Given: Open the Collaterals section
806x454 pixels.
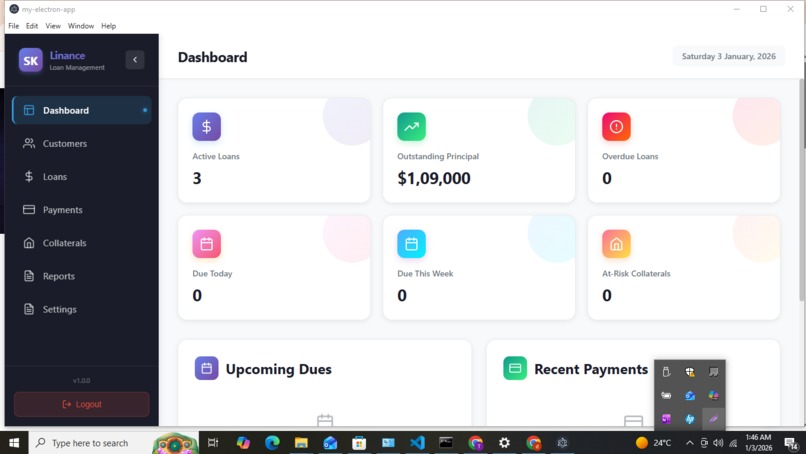Looking at the screenshot, I should click(82, 243).
